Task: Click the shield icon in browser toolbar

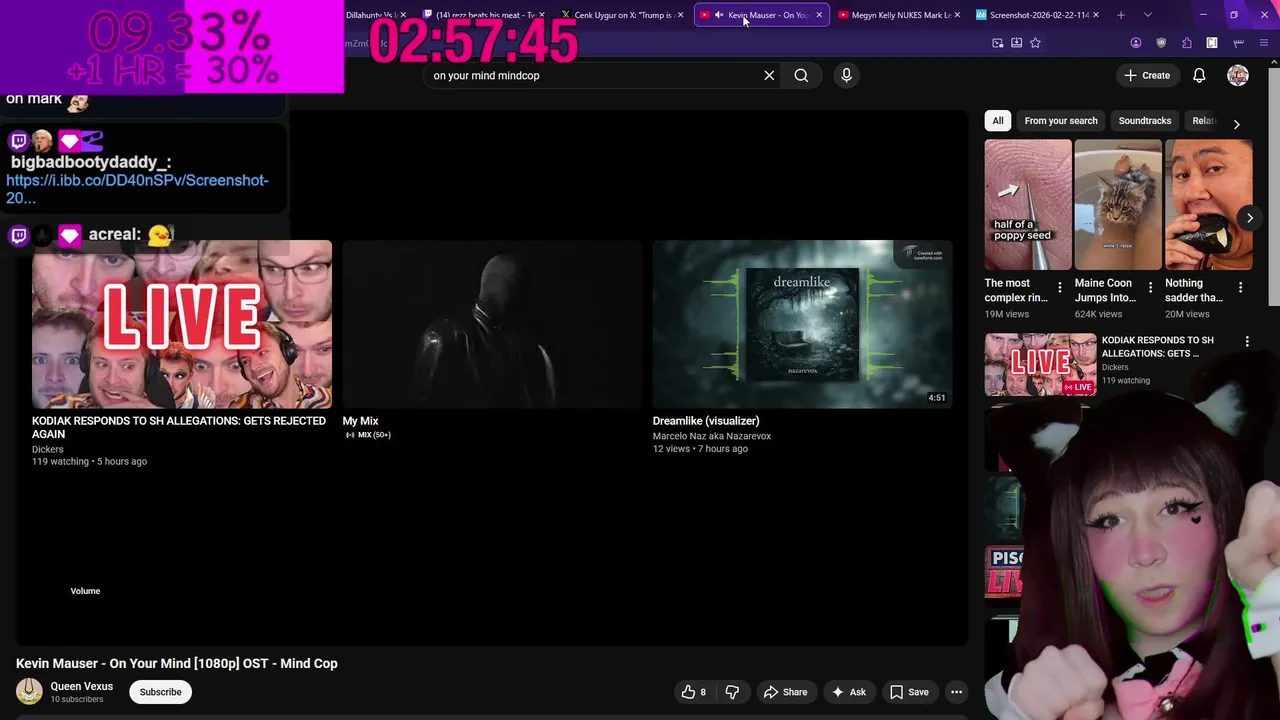Action: [x=1161, y=43]
